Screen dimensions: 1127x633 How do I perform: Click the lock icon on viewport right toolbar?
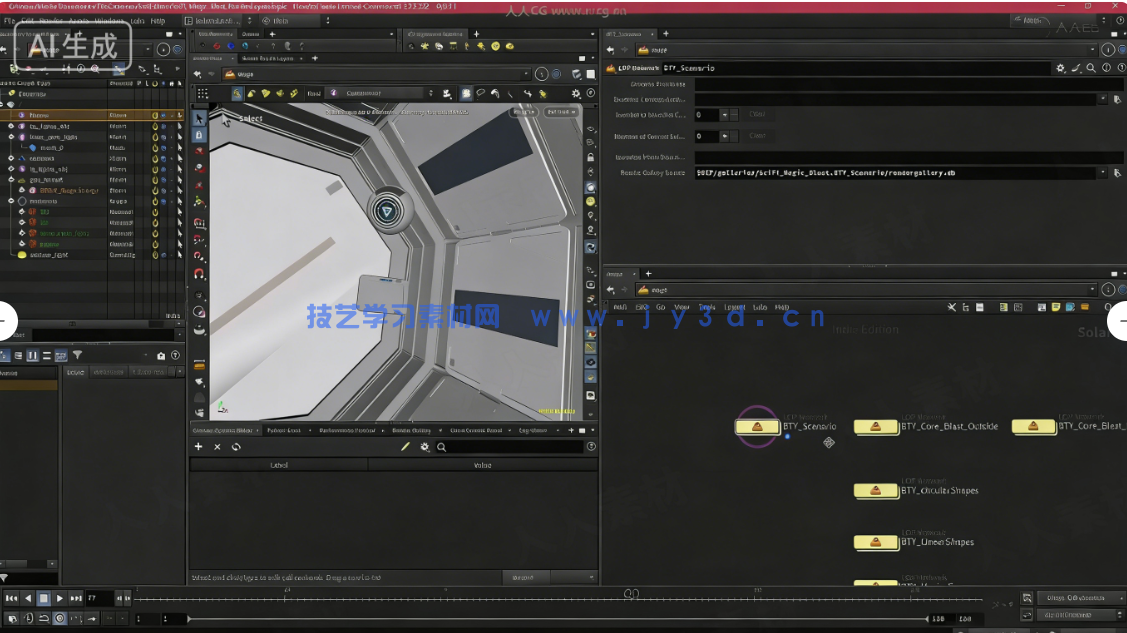point(590,157)
